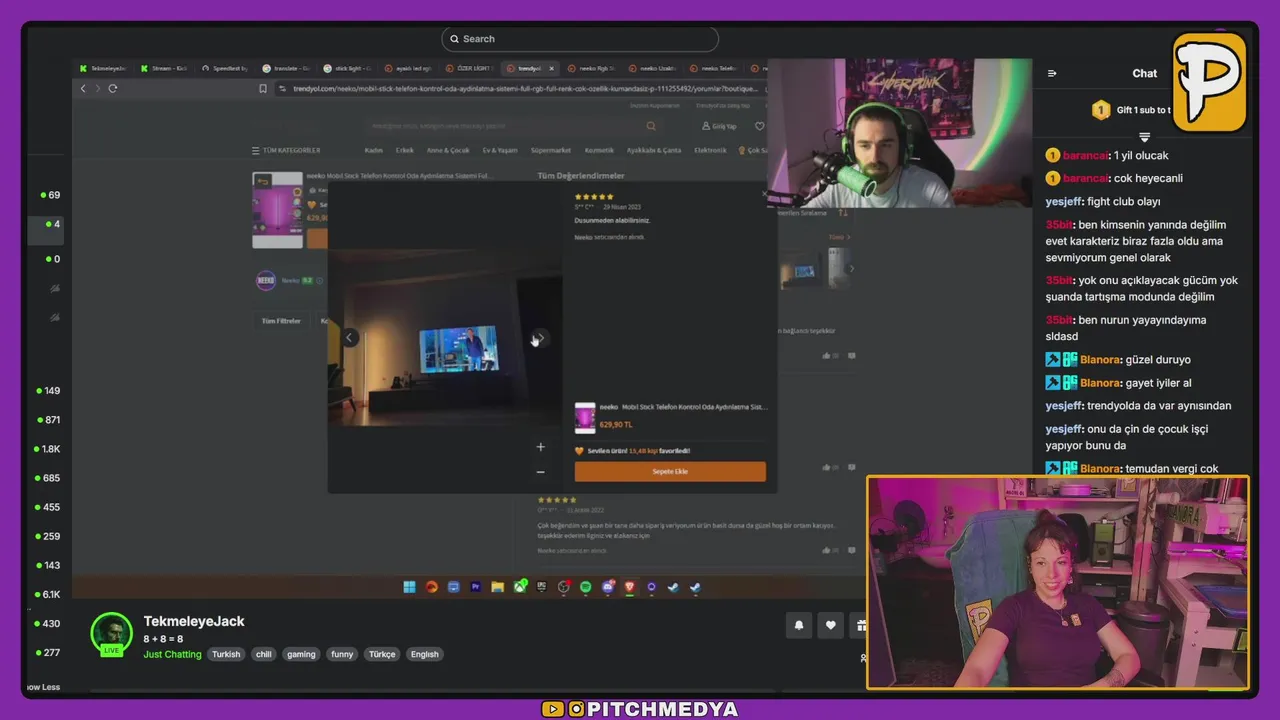Viewport: 1280px width, 720px height.
Task: Click the heart follow button
Action: click(x=831, y=626)
